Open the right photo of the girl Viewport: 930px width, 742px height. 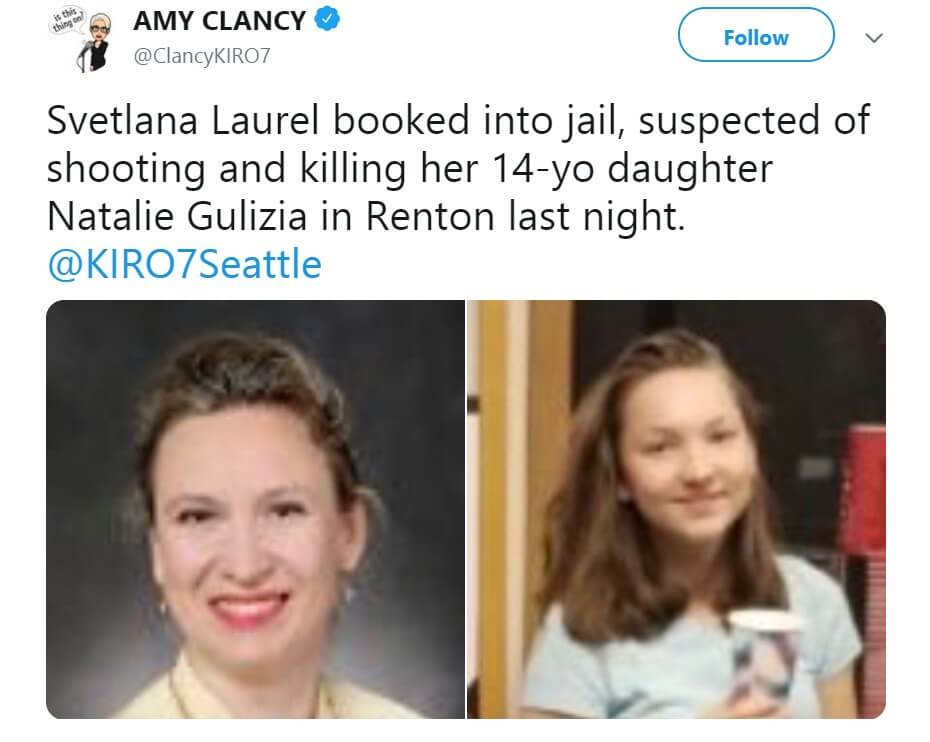pos(677,509)
